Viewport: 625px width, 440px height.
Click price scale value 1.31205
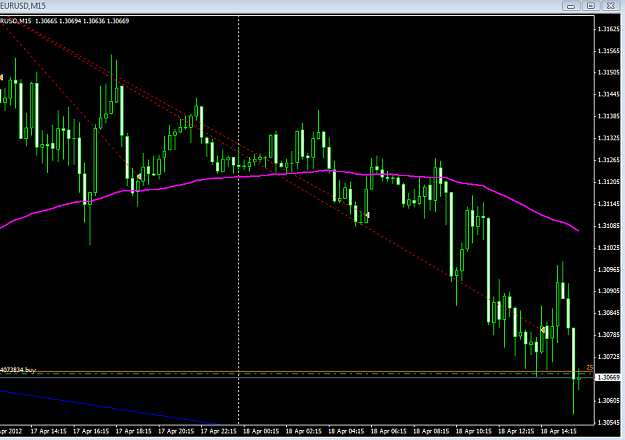tap(609, 182)
